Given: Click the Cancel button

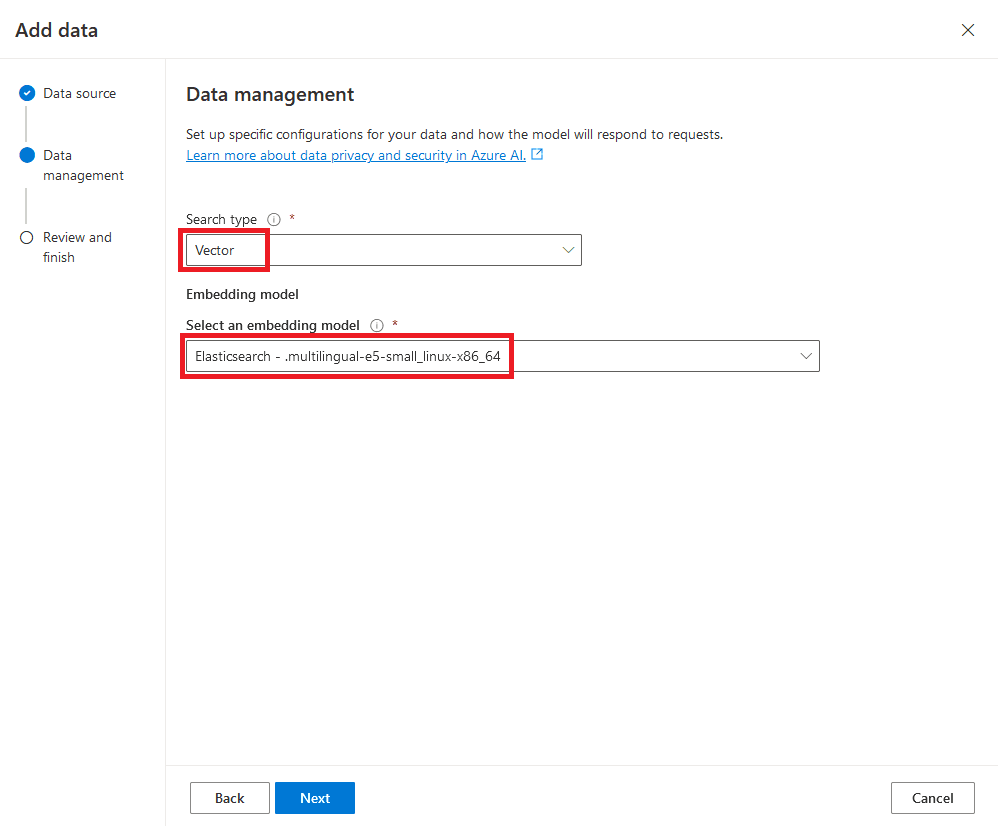Looking at the screenshot, I should [x=932, y=798].
